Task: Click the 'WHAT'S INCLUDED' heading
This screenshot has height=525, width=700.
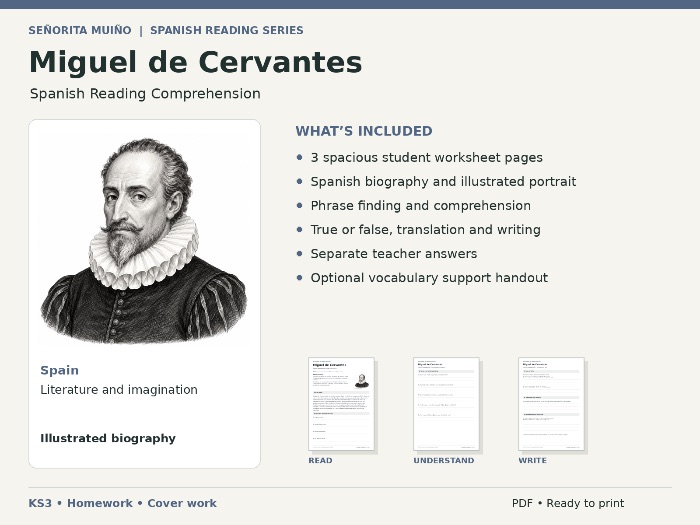Action: pyautogui.click(x=364, y=131)
